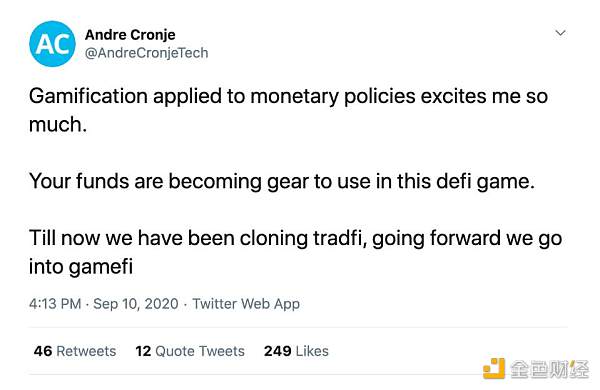Viewport: 600px width, 390px height.
Task: Visit the @AndreCronjeTech handle
Action: coord(147,53)
